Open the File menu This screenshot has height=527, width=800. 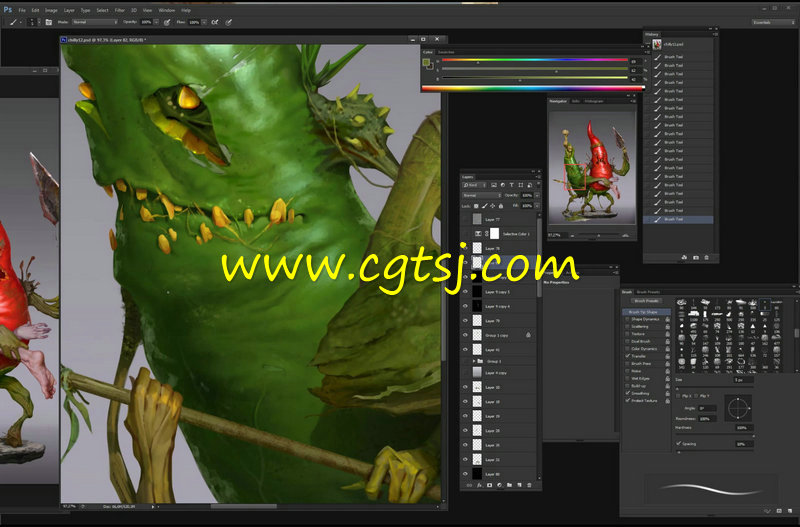pos(22,10)
